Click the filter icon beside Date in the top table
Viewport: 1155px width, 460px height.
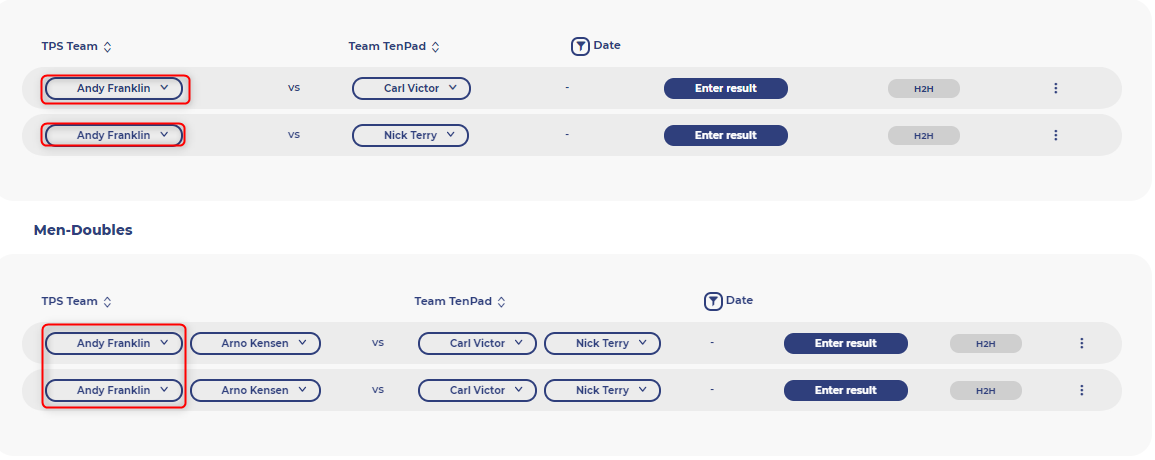(x=580, y=46)
